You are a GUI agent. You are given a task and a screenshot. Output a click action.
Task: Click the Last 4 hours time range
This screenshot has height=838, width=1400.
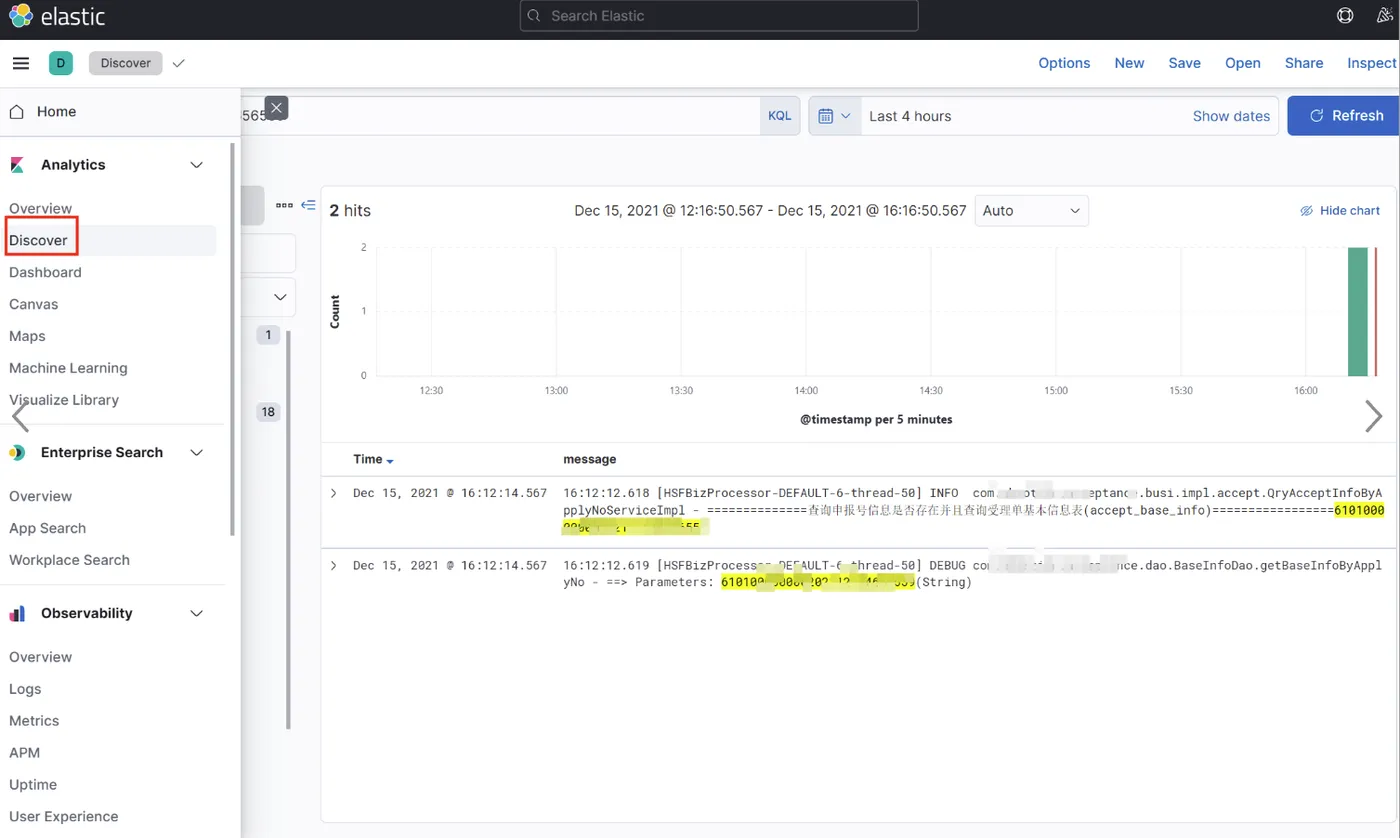pyautogui.click(x=910, y=116)
